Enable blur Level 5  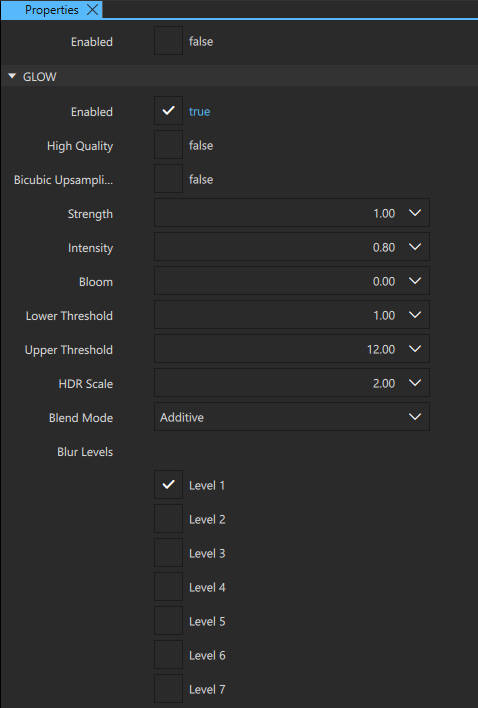pos(168,621)
